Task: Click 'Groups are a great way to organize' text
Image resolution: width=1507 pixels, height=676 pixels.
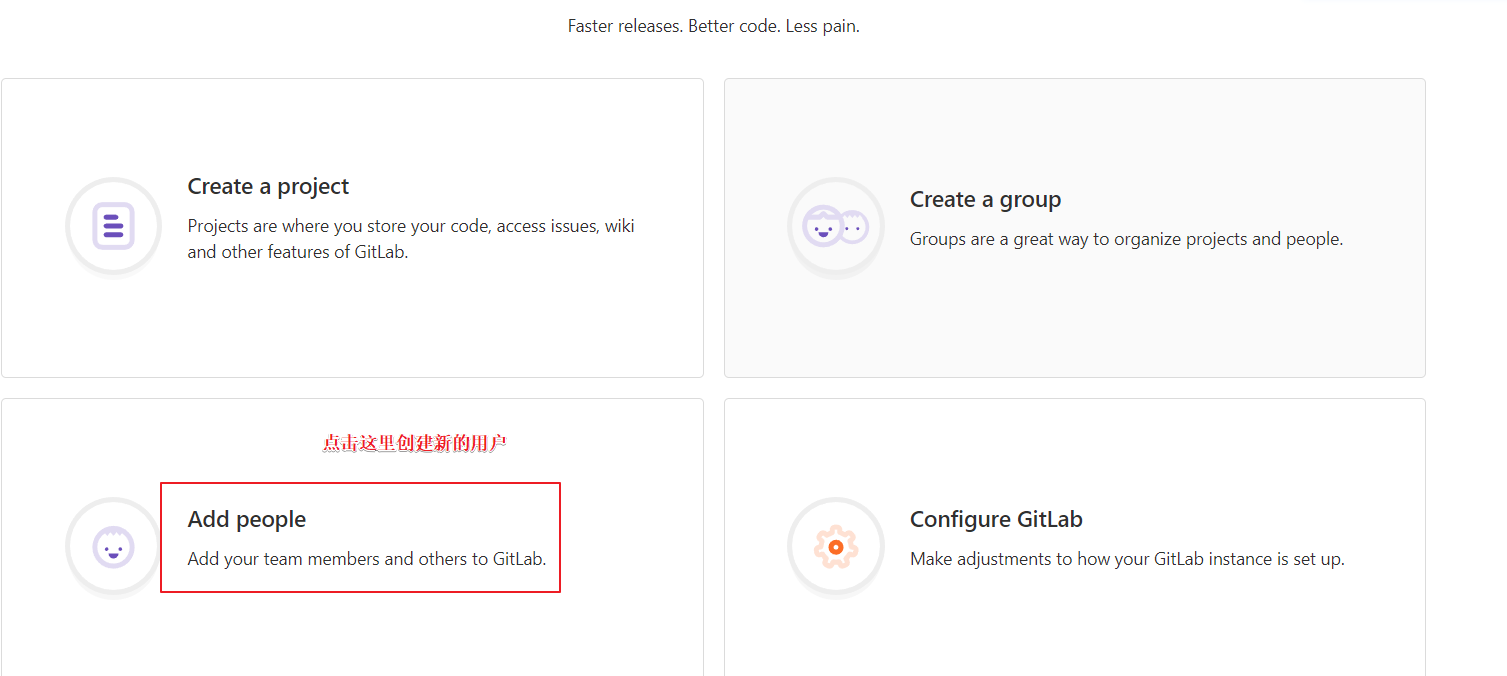Action: click(1126, 240)
